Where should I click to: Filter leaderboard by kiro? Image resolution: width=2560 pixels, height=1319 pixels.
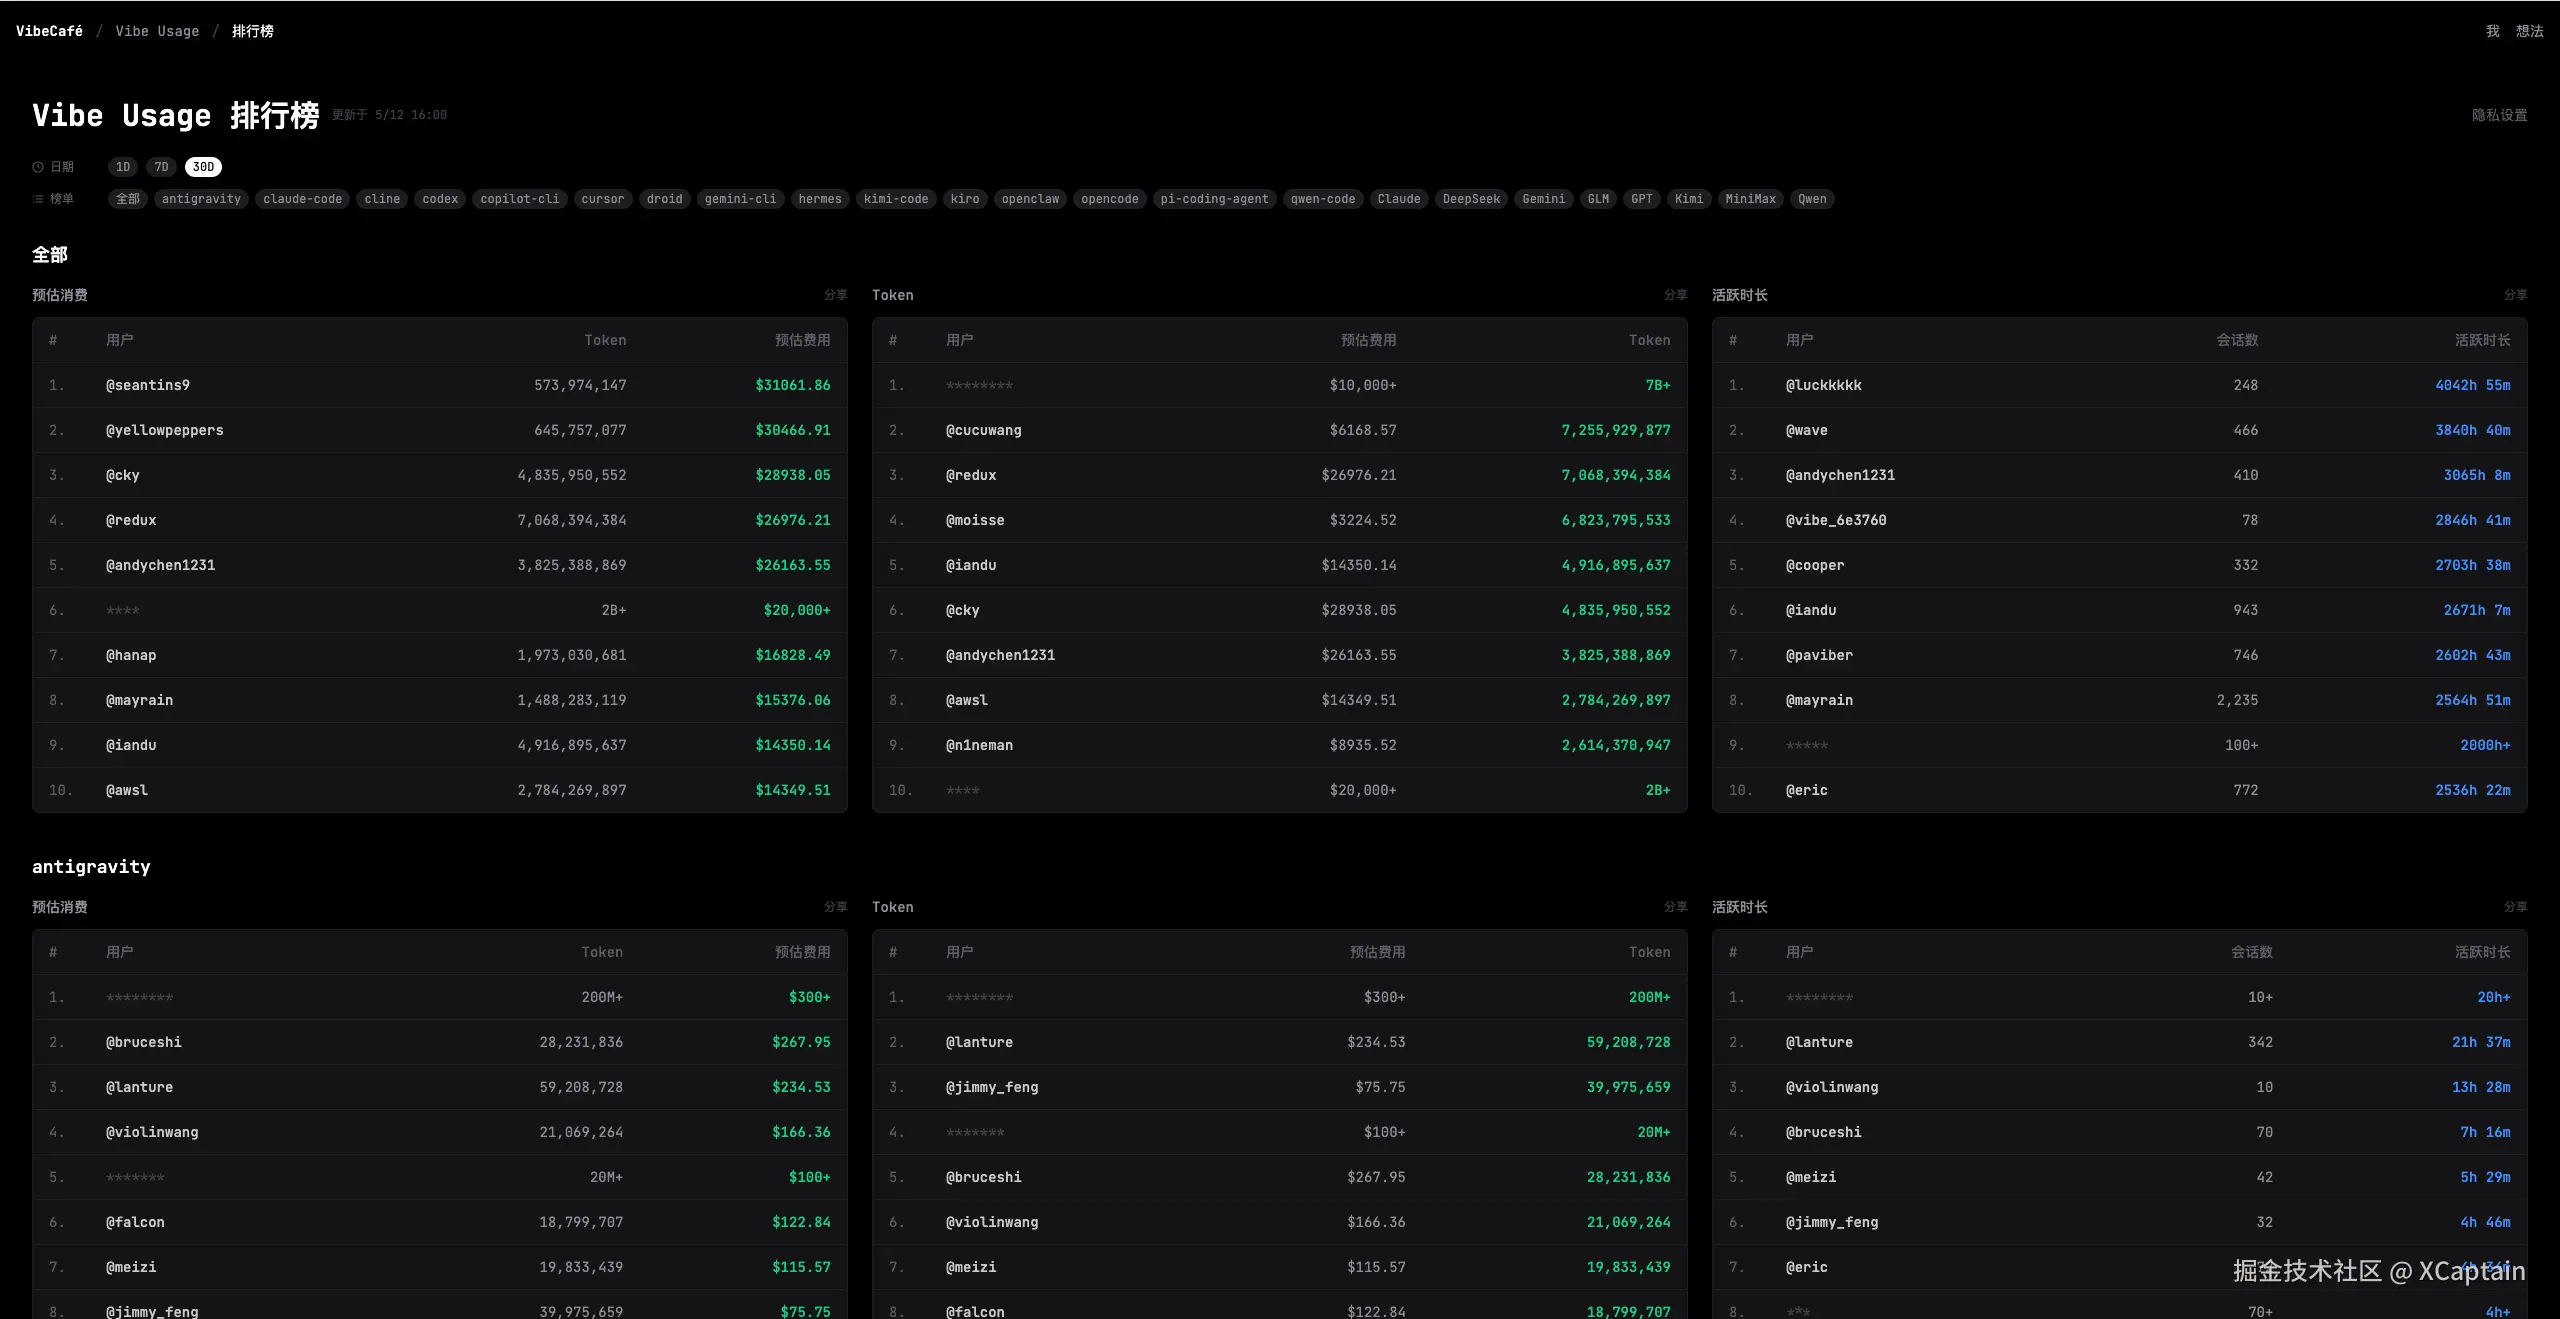click(965, 199)
